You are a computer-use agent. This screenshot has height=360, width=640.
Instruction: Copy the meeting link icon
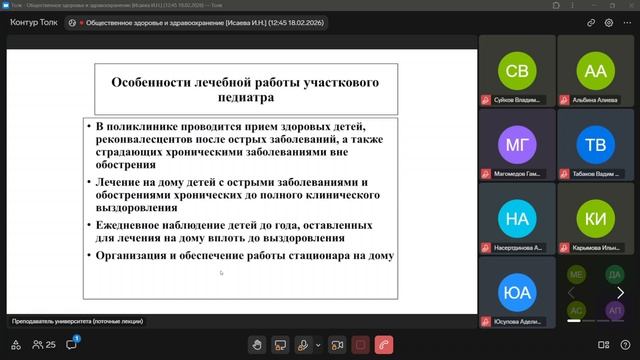(x=591, y=23)
